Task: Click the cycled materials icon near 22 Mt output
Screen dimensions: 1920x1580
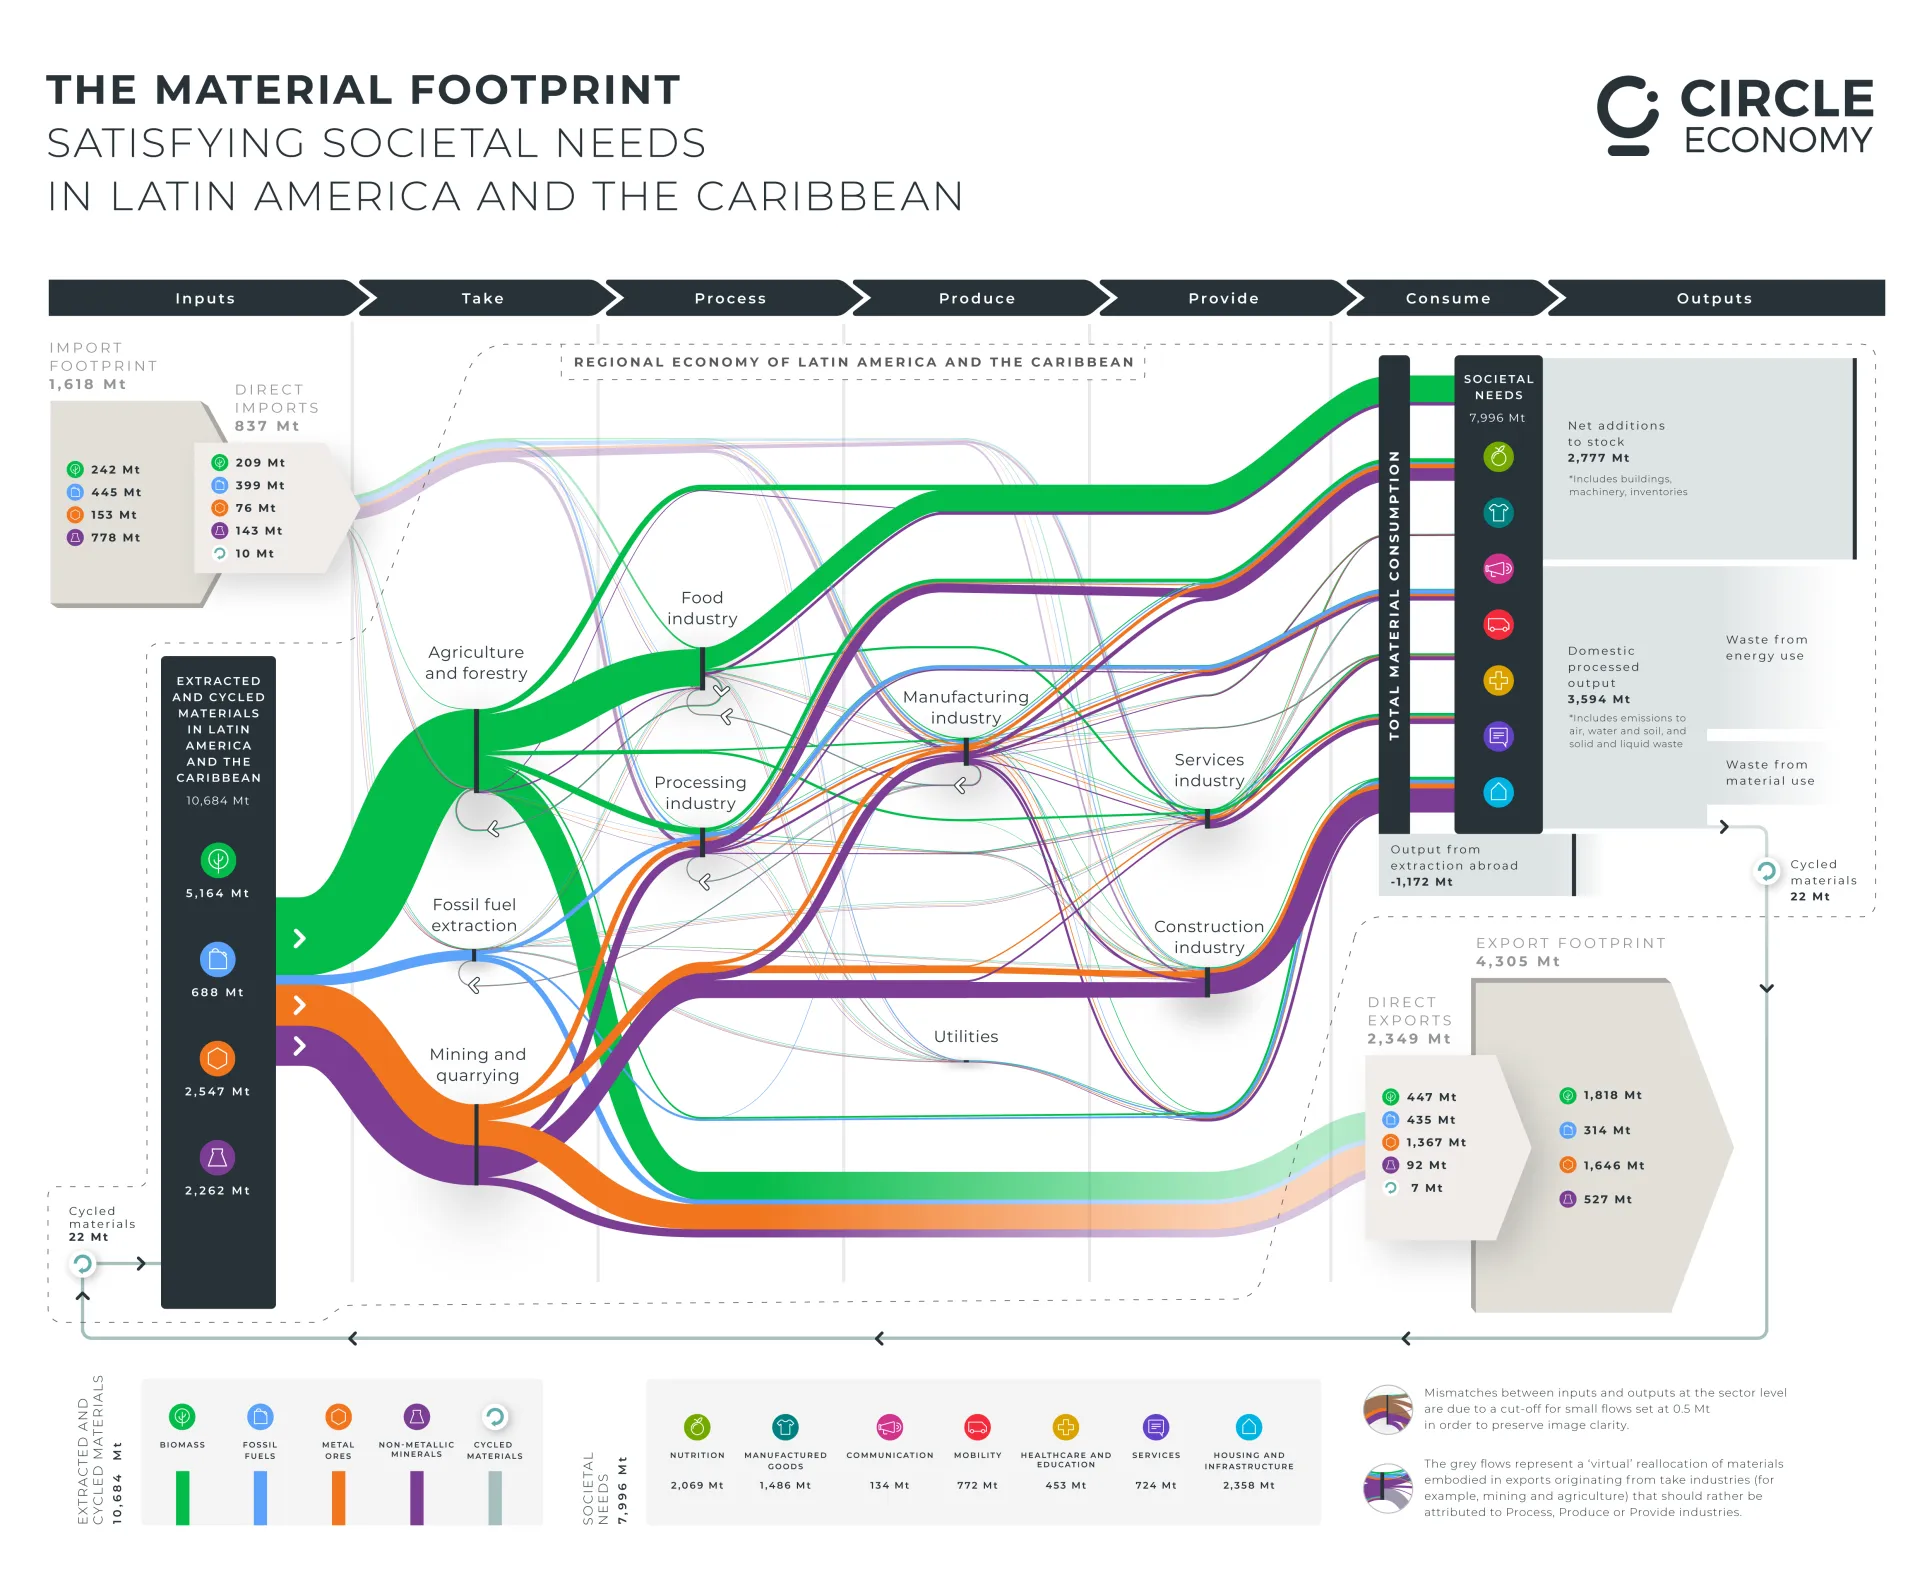Action: pos(1767,872)
